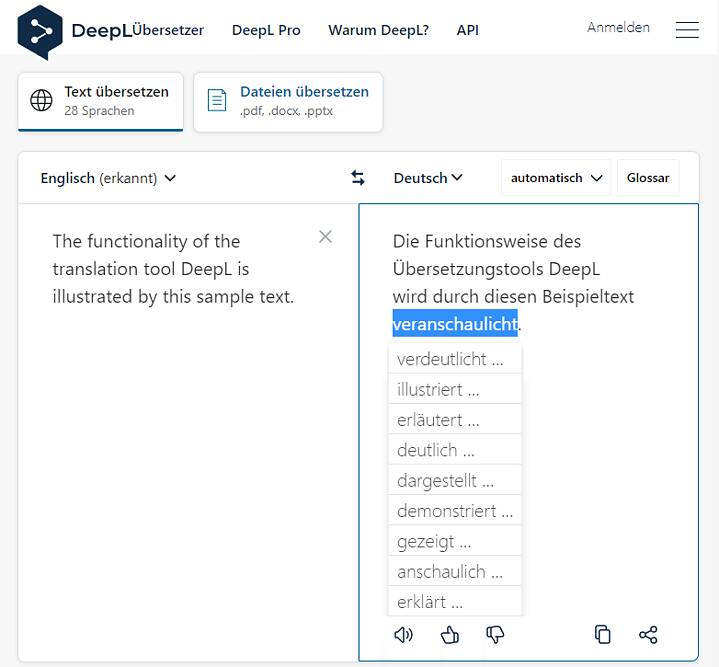
Task: Rate translation with thumbs down
Action: coord(495,635)
